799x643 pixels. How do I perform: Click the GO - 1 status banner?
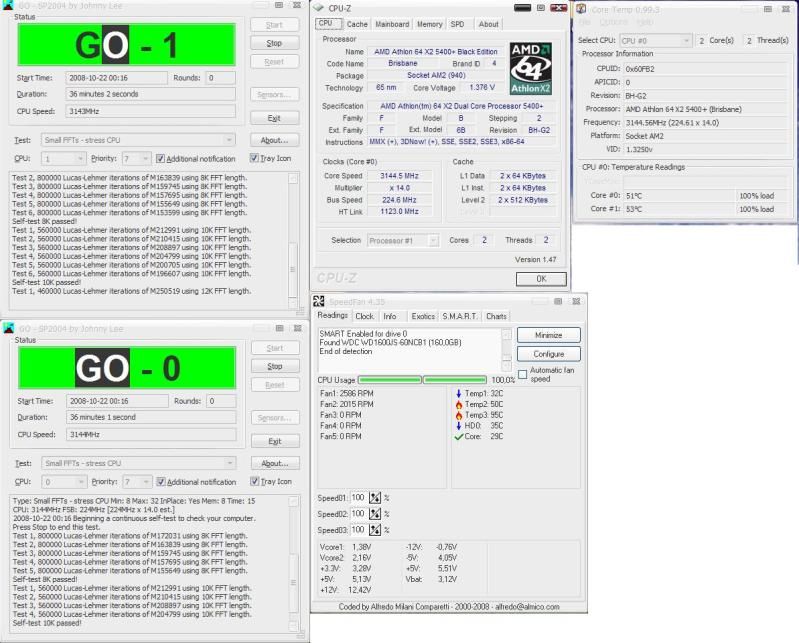pyautogui.click(x=126, y=45)
